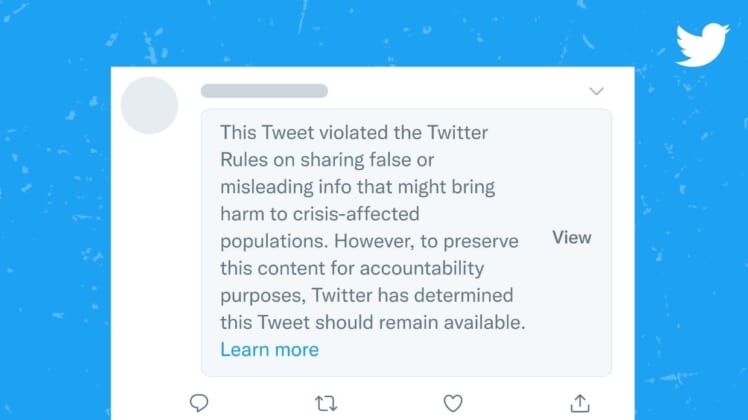The height and width of the screenshot is (420, 748).
Task: Retweet using the arrows icon
Action: [x=326, y=404]
